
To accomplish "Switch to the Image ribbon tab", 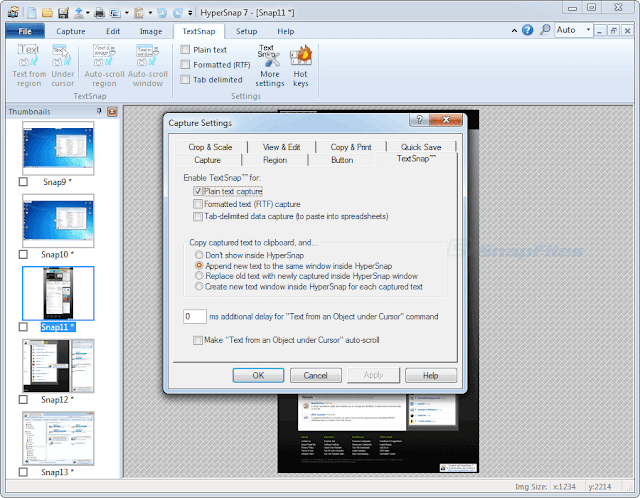I will 151,31.
